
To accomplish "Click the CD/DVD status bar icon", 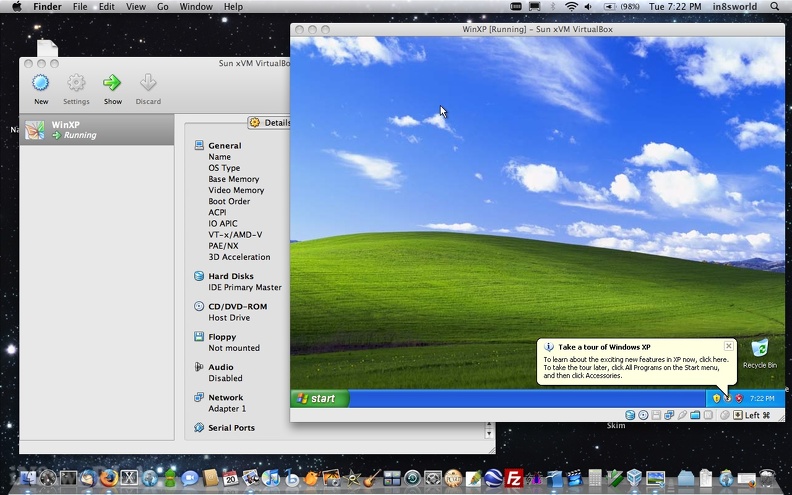I will pyautogui.click(x=643, y=415).
